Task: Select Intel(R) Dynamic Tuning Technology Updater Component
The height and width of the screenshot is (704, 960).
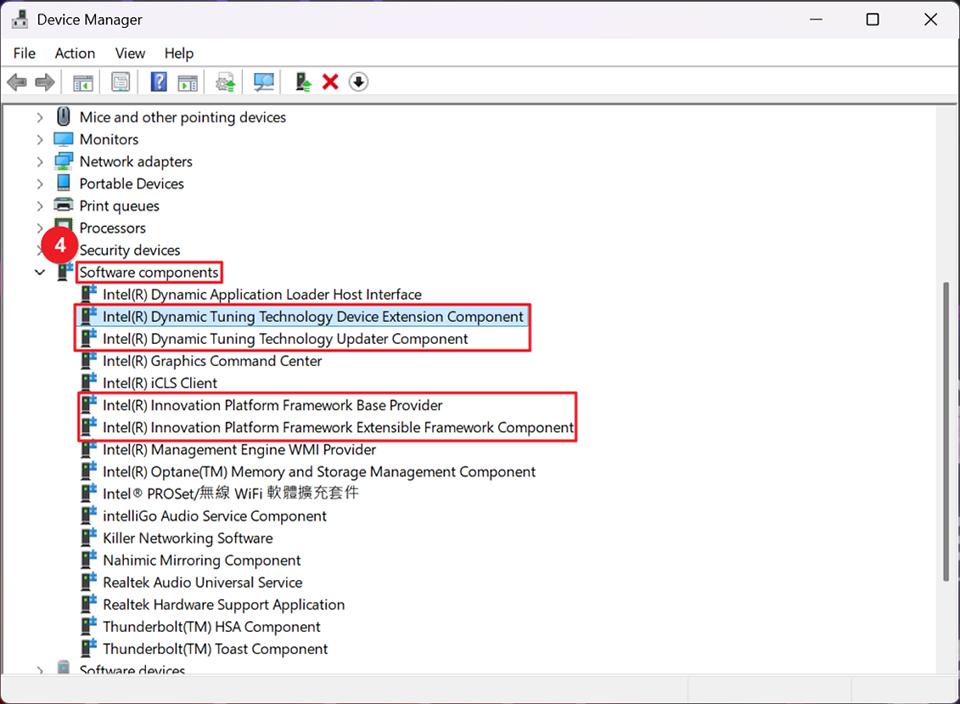Action: (x=285, y=339)
